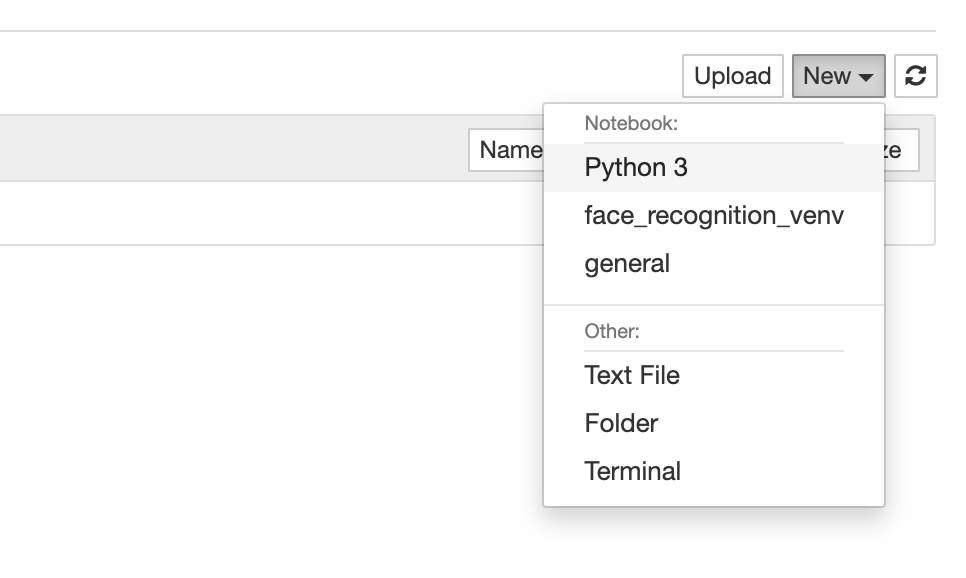This screenshot has height=578, width=966.
Task: Create a new Folder
Action: (621, 424)
